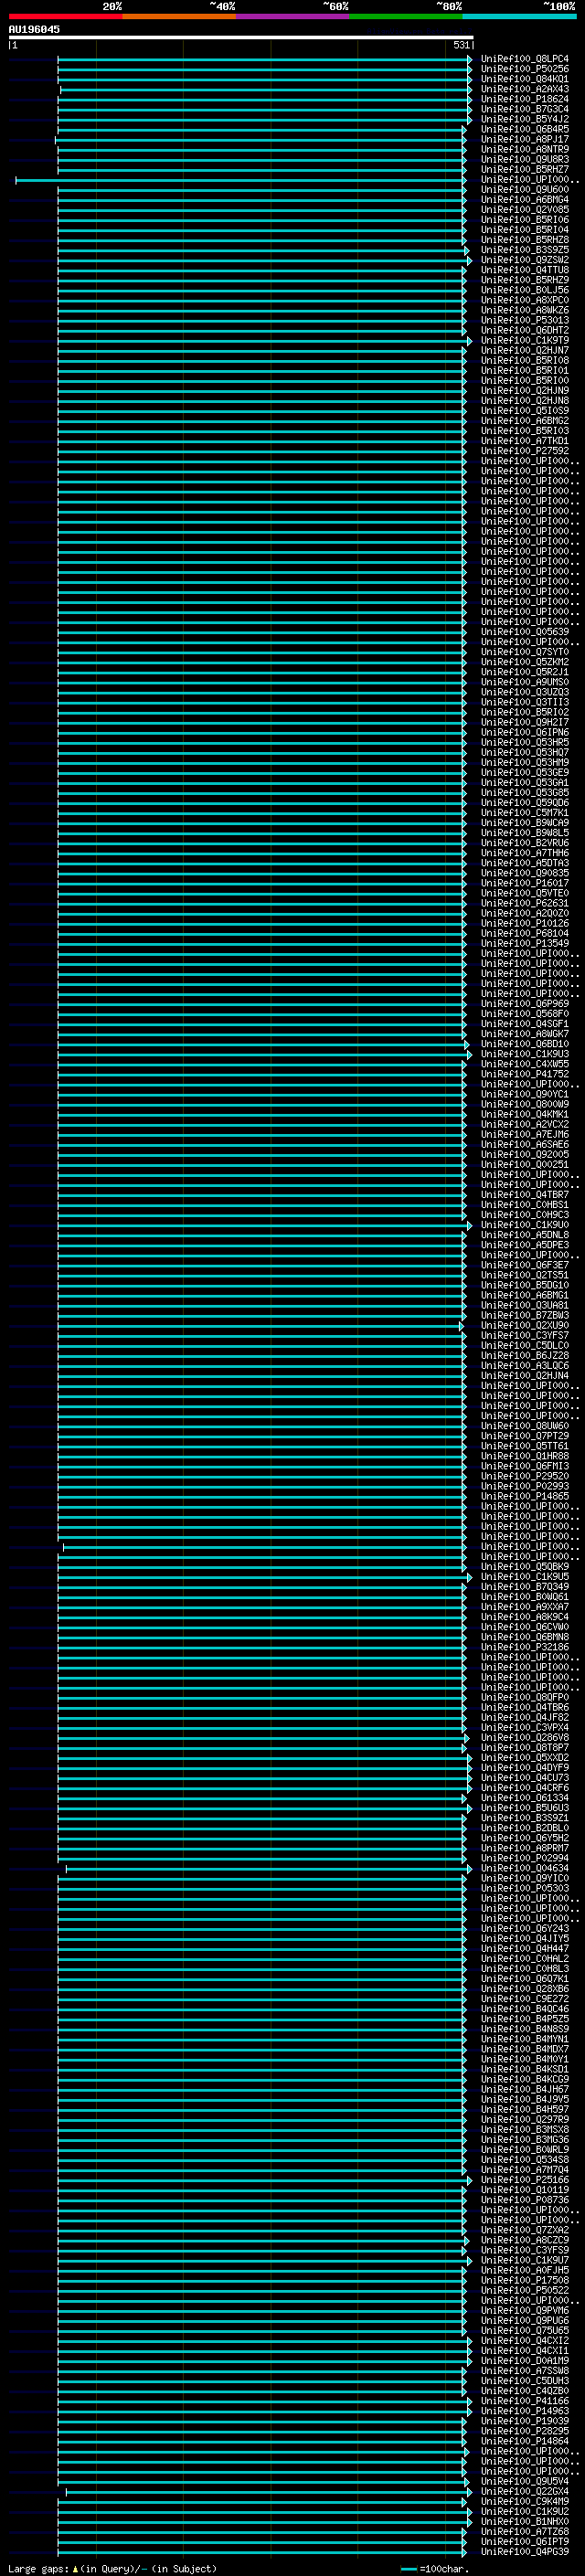Open hit UniRef100_Q84KQ1
585x2576 pixels.
(525, 79)
